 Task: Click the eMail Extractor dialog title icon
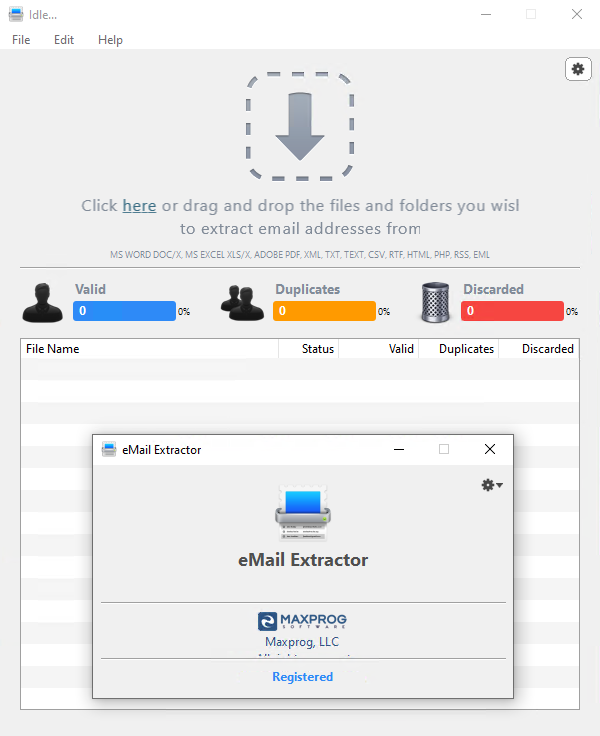click(x=109, y=449)
